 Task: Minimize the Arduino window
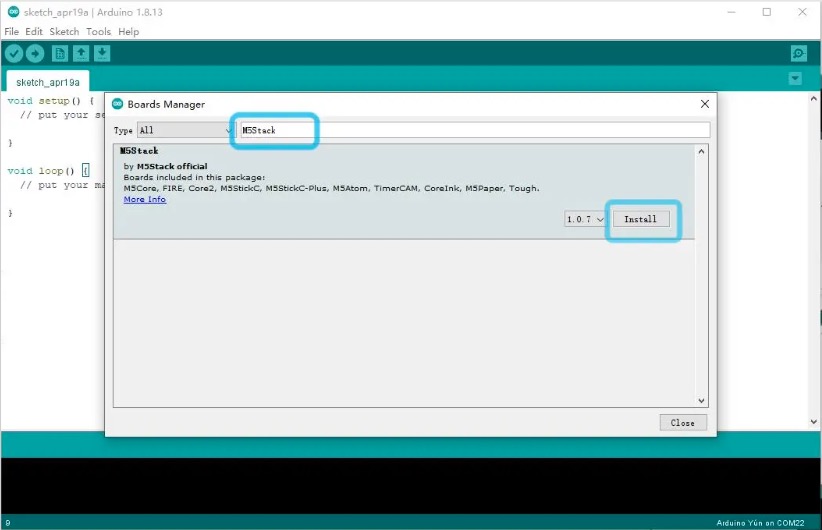coord(732,12)
